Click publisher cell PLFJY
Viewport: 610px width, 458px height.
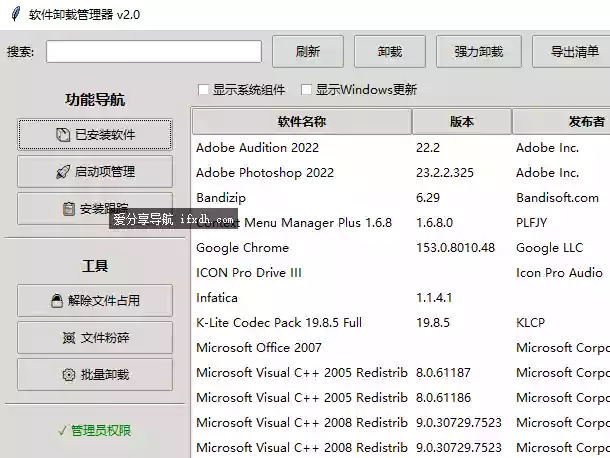[x=531, y=223]
